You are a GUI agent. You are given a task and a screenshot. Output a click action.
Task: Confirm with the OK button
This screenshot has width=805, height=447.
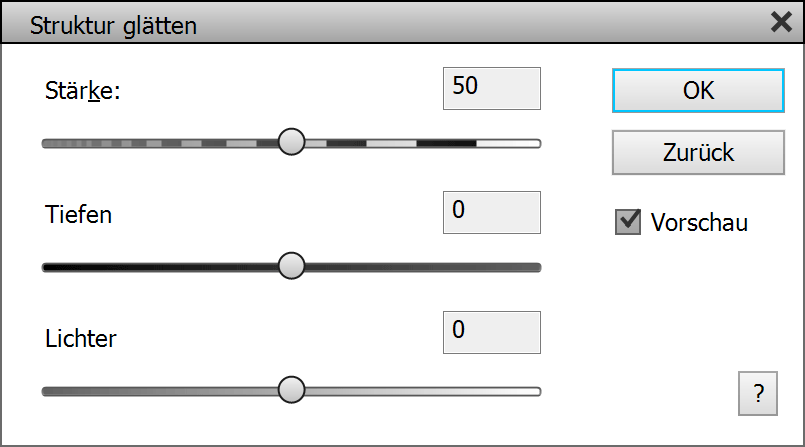pyautogui.click(x=698, y=90)
